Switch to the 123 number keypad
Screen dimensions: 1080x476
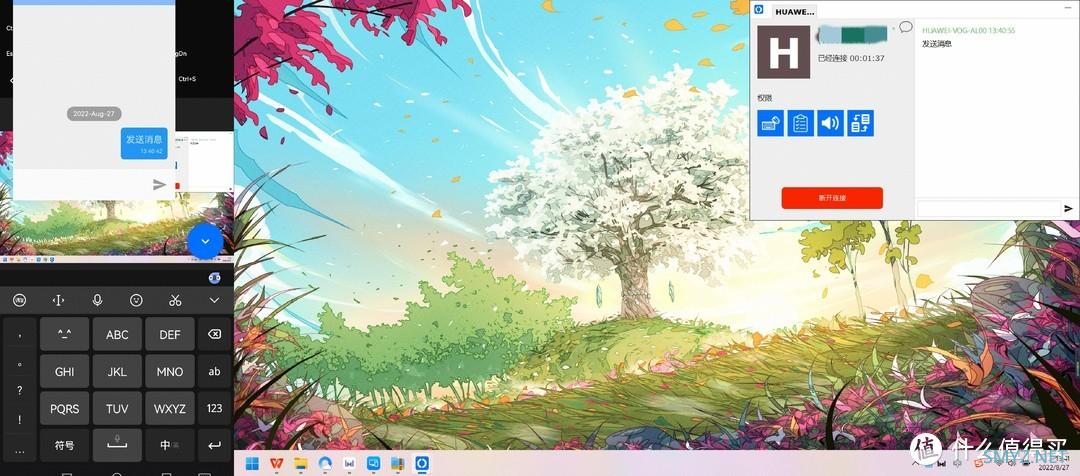(214, 408)
